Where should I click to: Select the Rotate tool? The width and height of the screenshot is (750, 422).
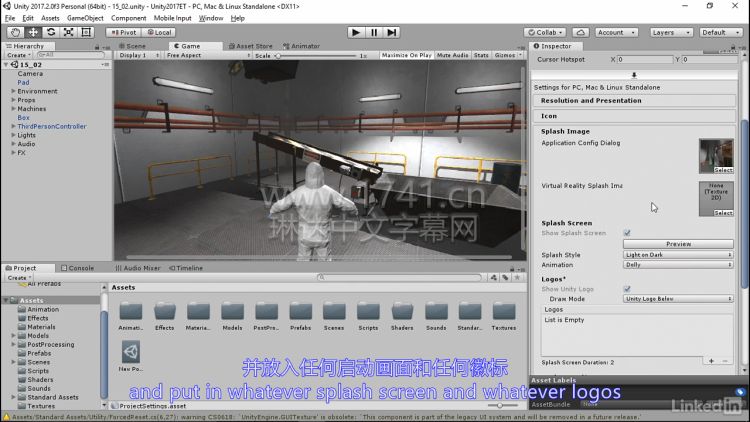click(51, 32)
